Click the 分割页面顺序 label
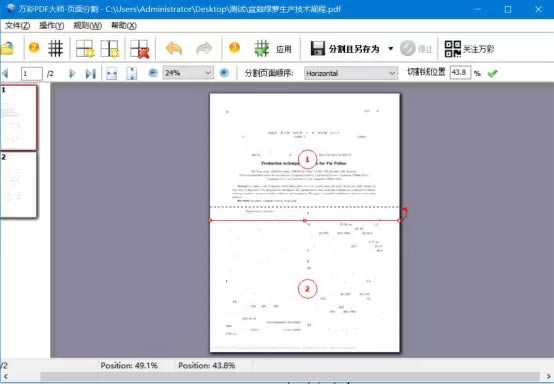The image size is (554, 384). point(269,73)
